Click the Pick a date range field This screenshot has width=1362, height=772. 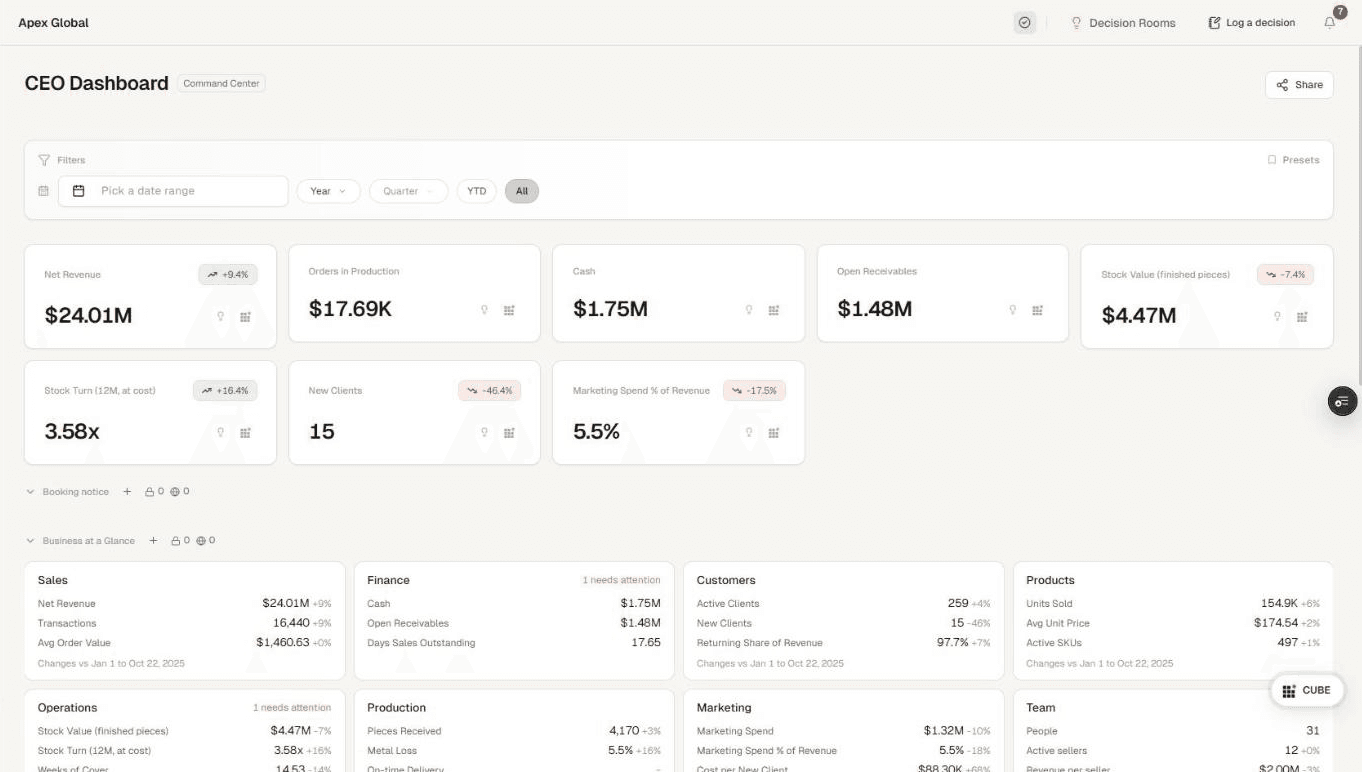pyautogui.click(x=173, y=191)
